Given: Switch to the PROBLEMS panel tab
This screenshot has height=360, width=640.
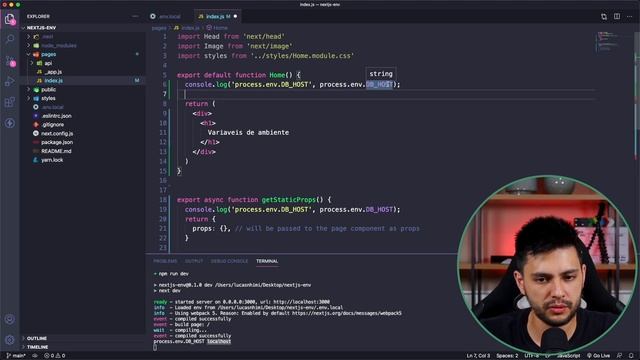Looking at the screenshot, I should point(165,261).
